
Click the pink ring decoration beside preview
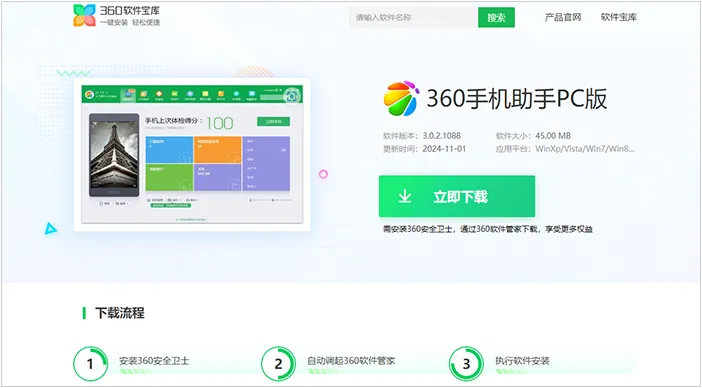click(323, 174)
